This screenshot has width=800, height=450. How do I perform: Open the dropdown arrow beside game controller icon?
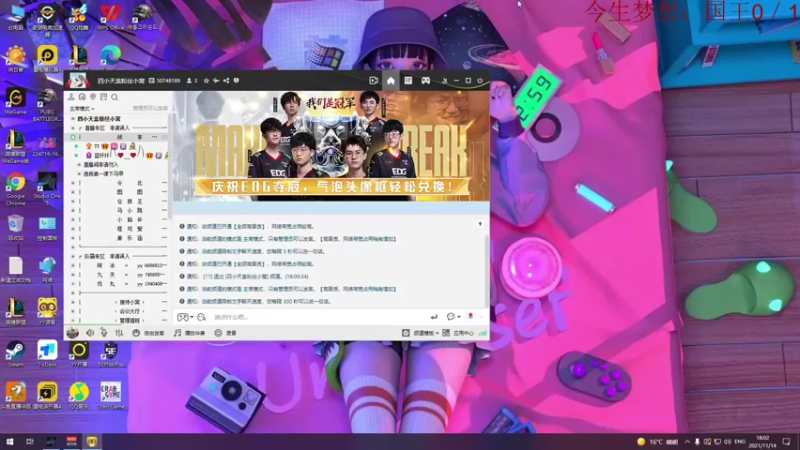pyautogui.click(x=192, y=317)
